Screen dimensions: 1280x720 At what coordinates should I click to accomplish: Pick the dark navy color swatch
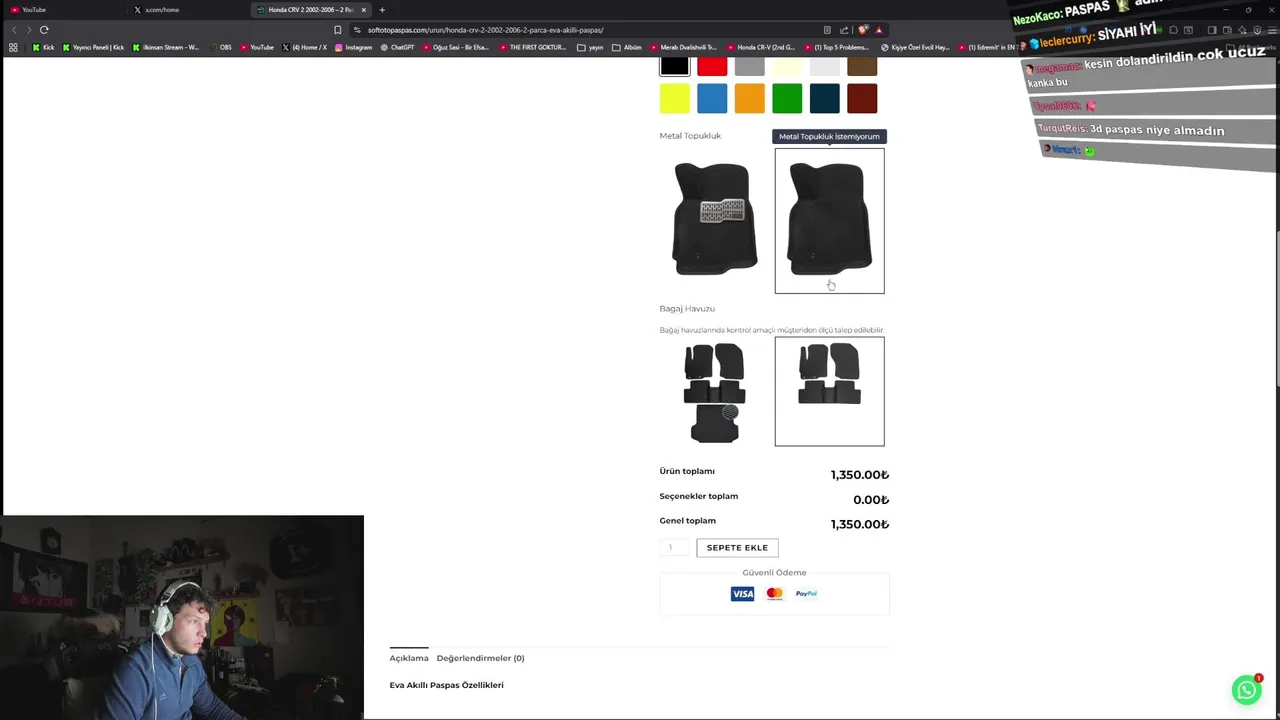pyautogui.click(x=824, y=98)
